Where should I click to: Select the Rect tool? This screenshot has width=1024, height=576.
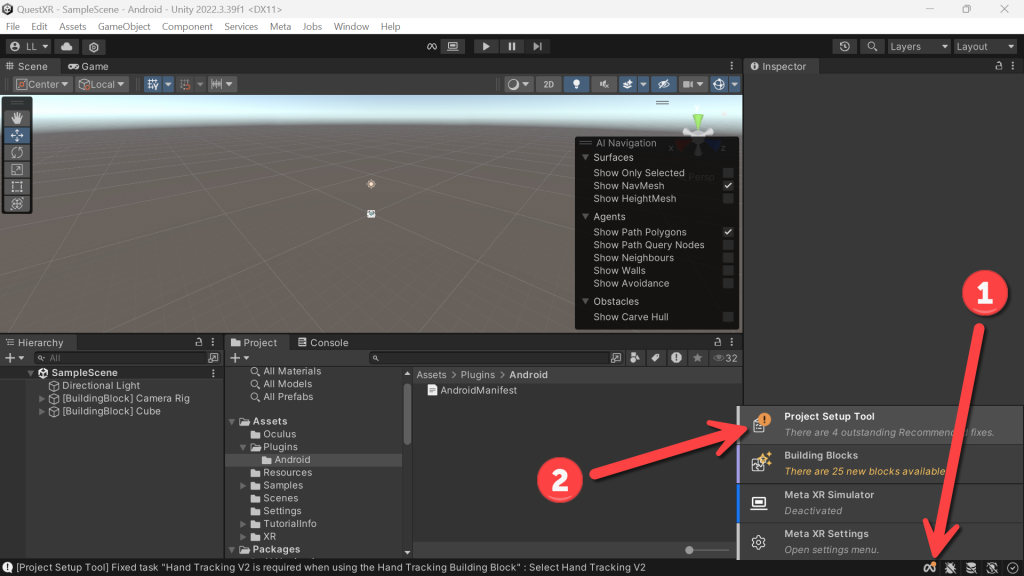[17, 187]
